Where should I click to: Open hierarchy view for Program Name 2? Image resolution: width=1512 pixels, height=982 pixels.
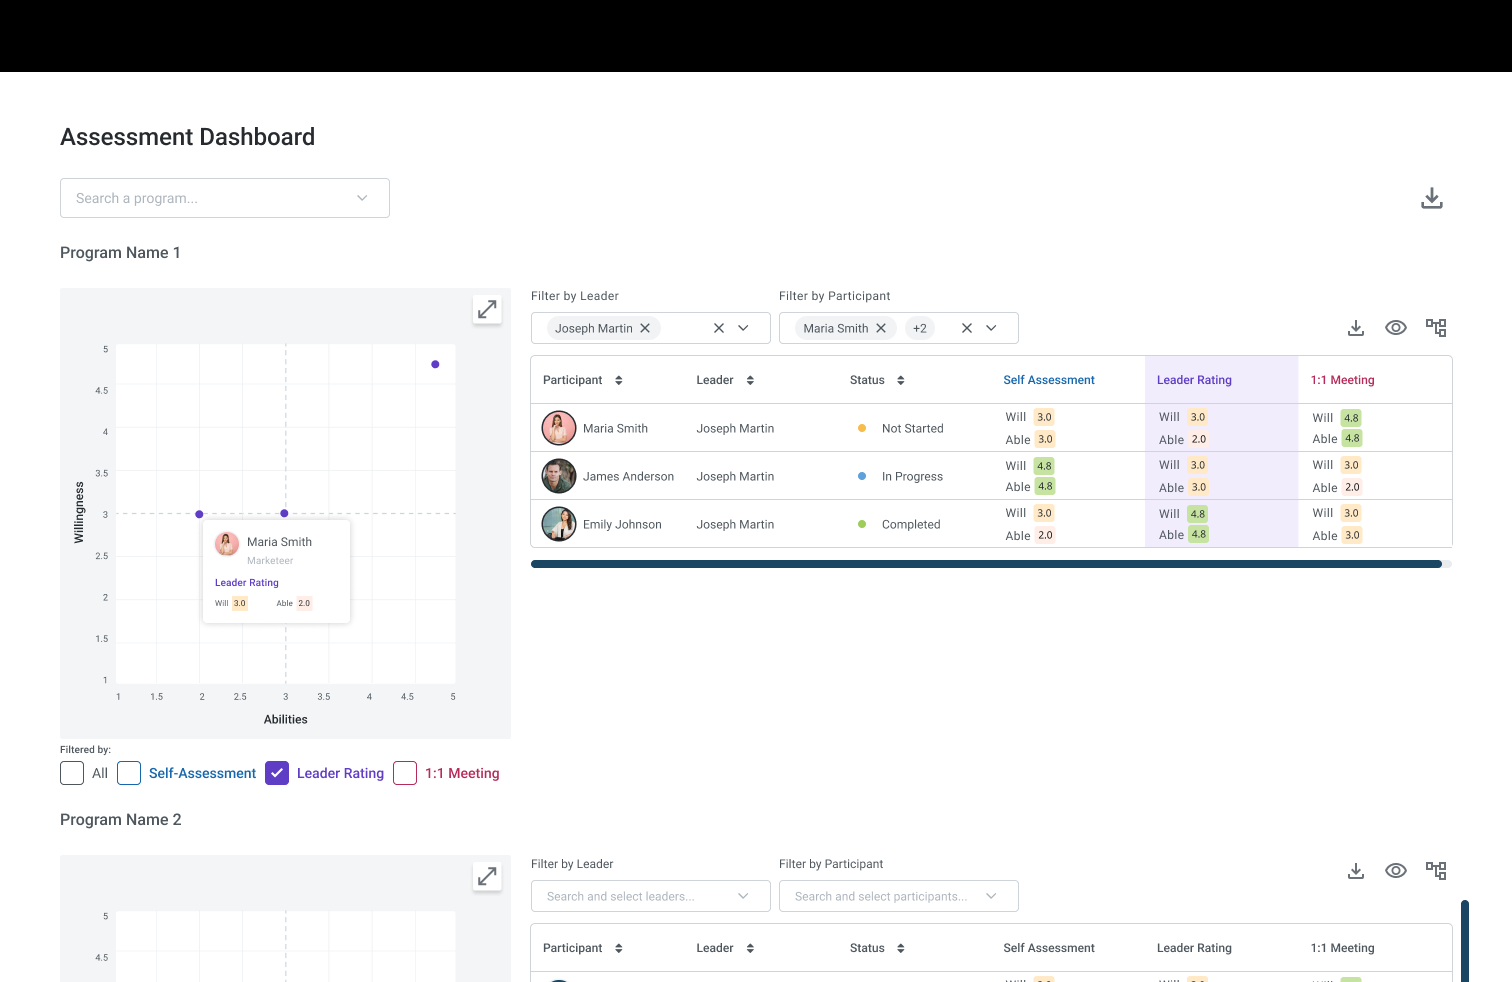(x=1436, y=871)
